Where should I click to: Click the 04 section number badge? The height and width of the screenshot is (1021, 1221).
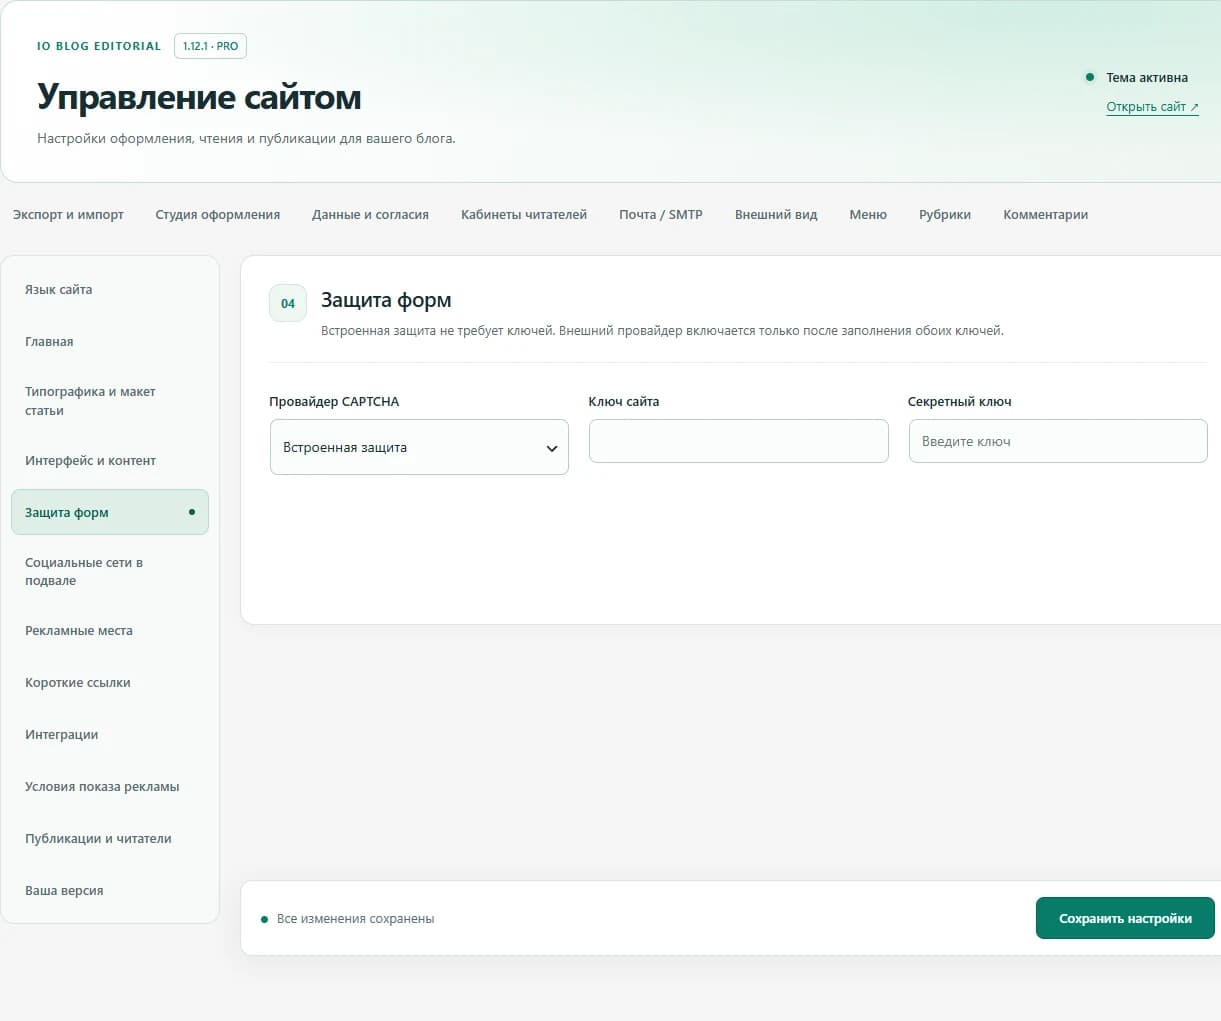pyautogui.click(x=288, y=304)
